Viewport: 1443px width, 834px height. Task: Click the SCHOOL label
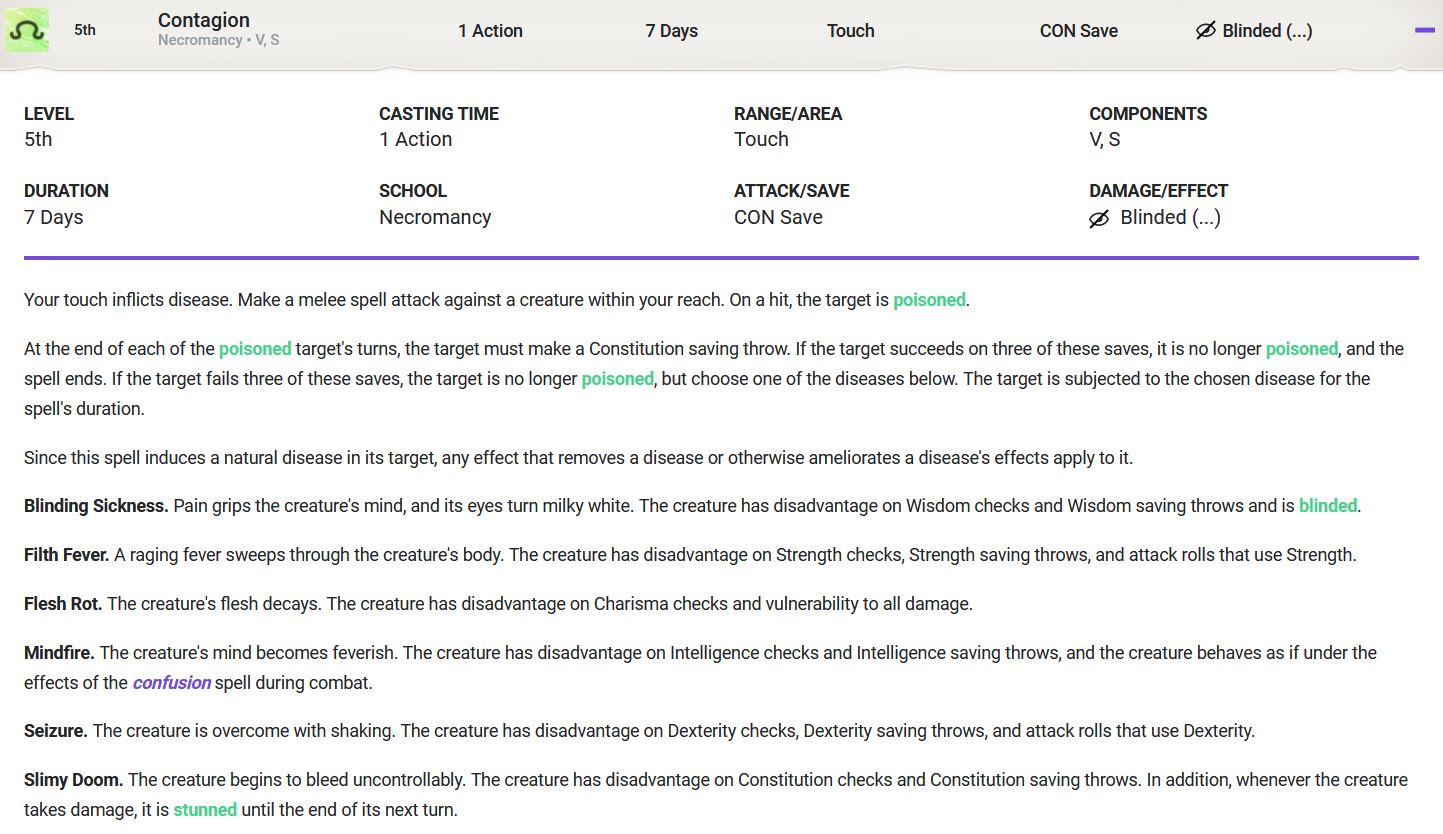point(413,191)
